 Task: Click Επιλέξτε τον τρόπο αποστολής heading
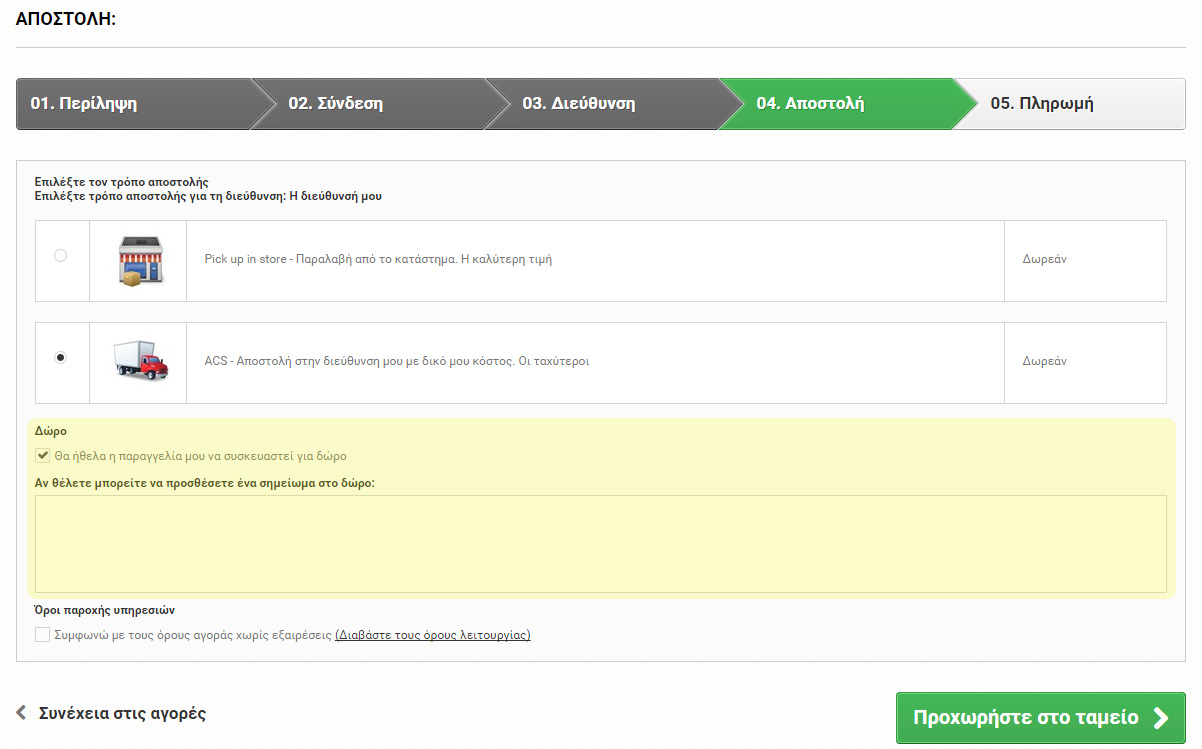click(x=121, y=182)
